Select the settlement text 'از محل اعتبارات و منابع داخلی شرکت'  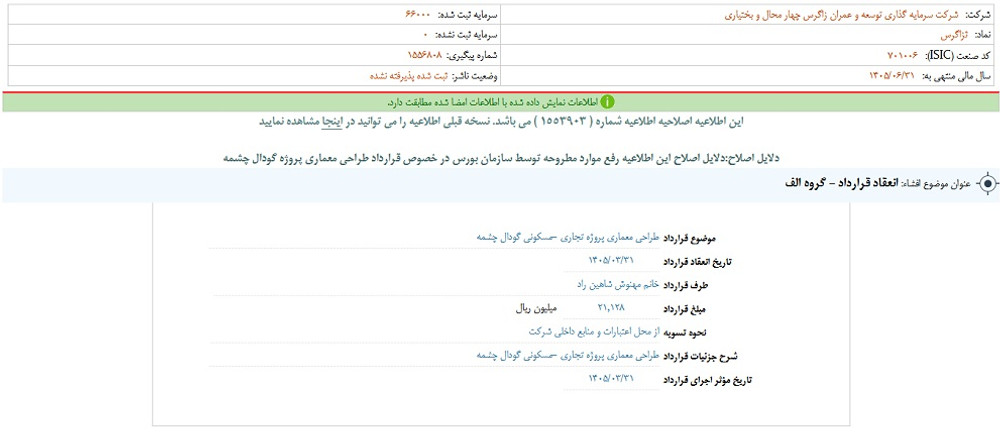click(x=594, y=331)
